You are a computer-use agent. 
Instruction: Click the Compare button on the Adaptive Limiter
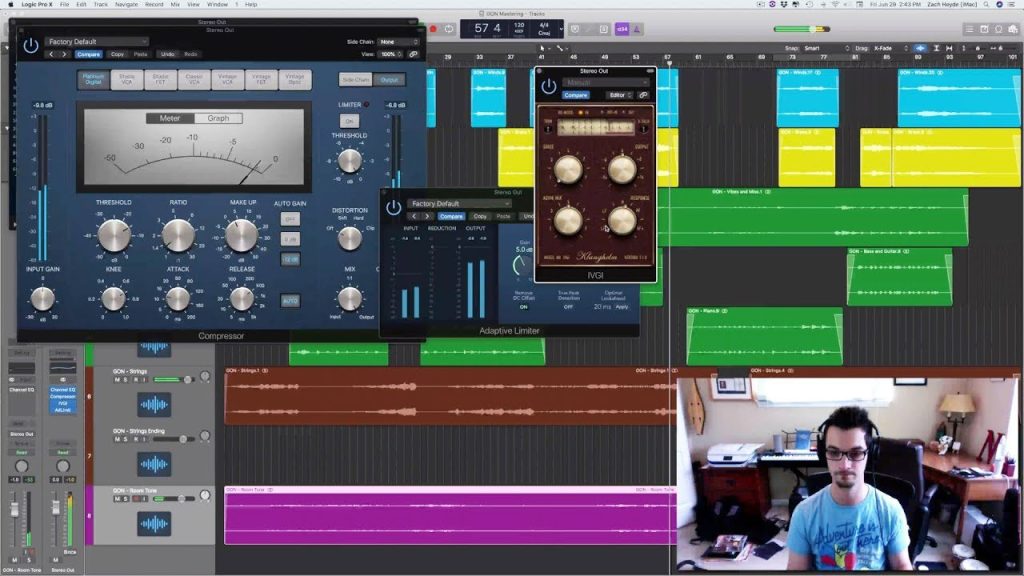tap(451, 216)
